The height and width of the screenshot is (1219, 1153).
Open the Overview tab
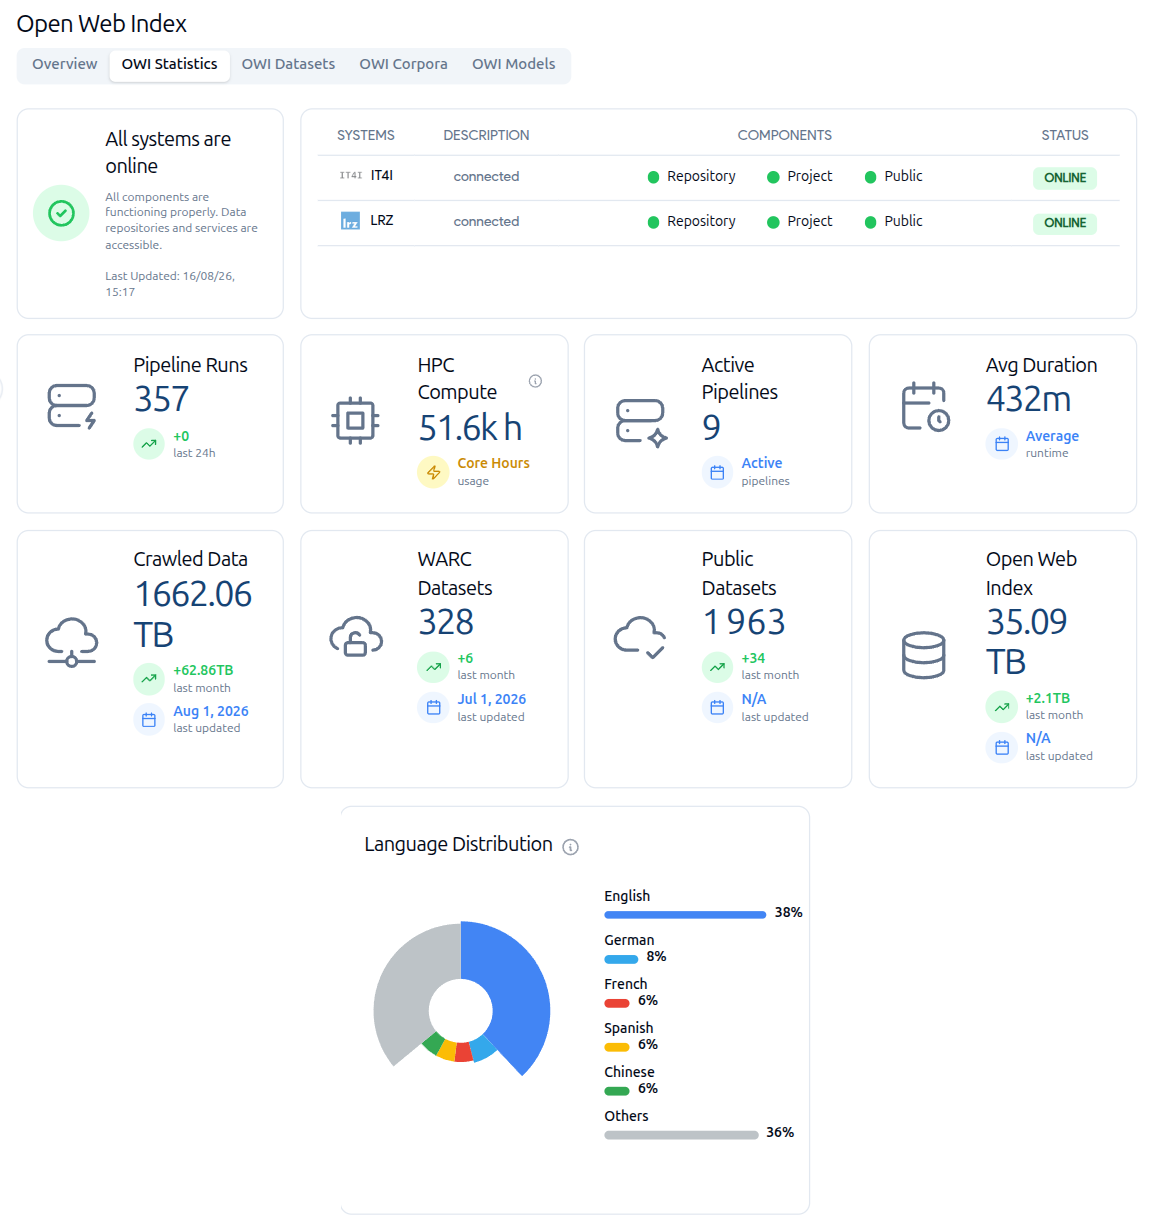coord(64,64)
